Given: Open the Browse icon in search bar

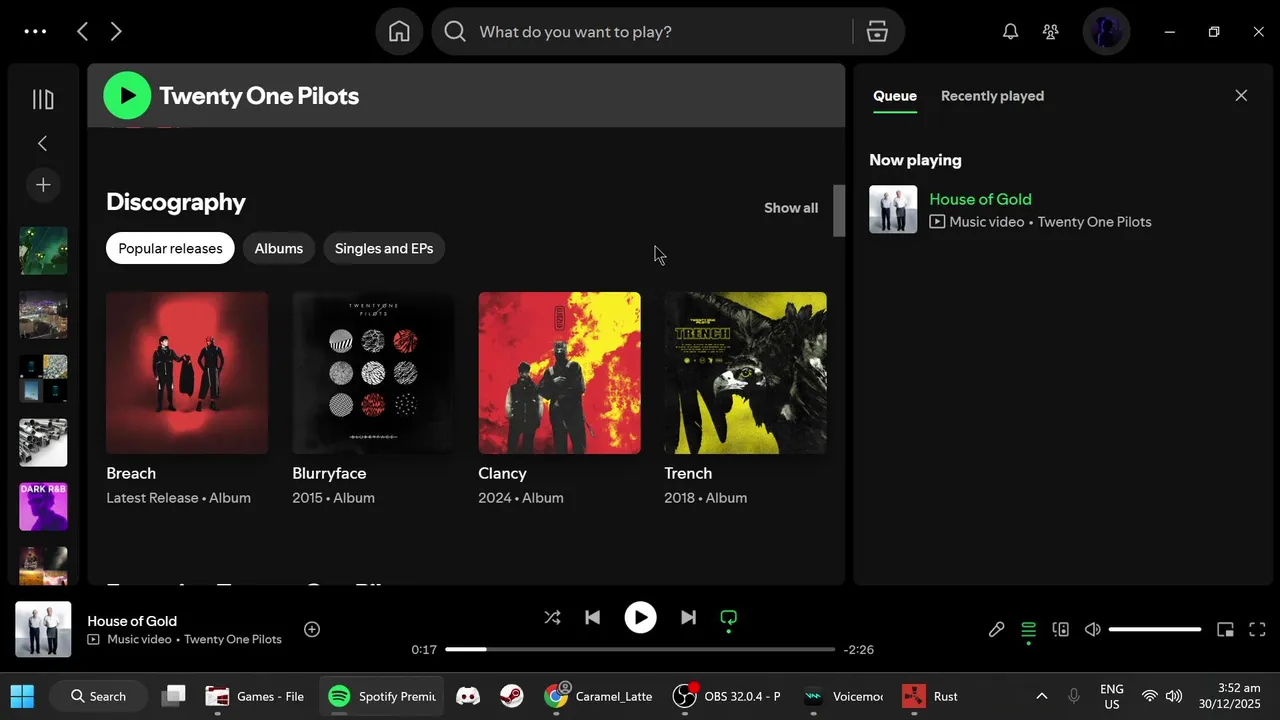Looking at the screenshot, I should tap(877, 32).
